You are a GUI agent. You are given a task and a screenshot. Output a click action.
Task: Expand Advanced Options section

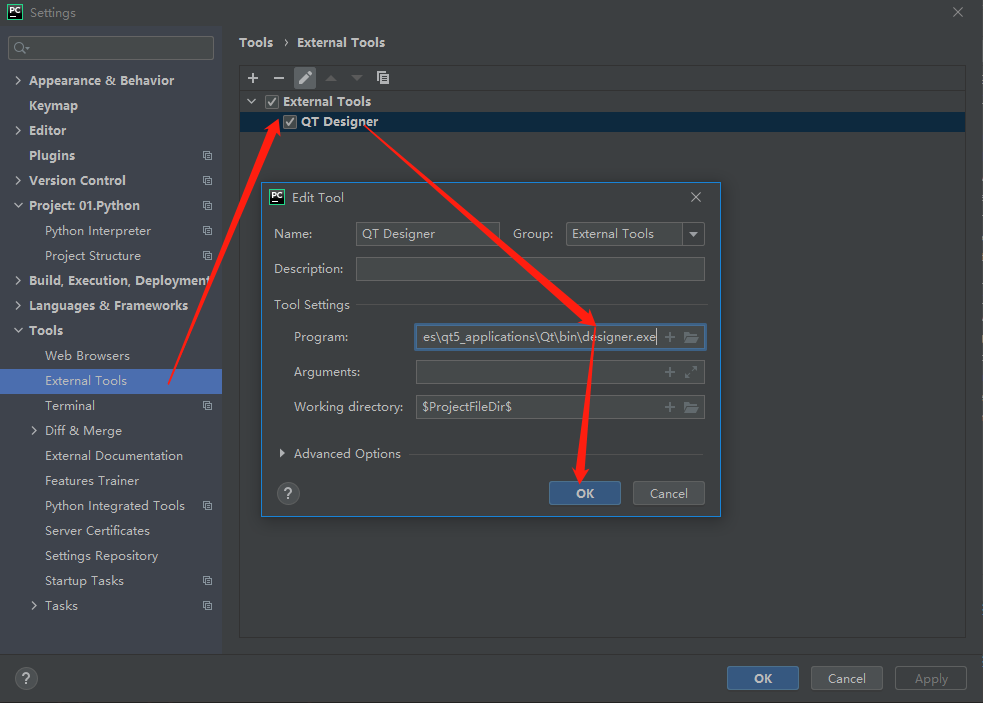tap(282, 454)
